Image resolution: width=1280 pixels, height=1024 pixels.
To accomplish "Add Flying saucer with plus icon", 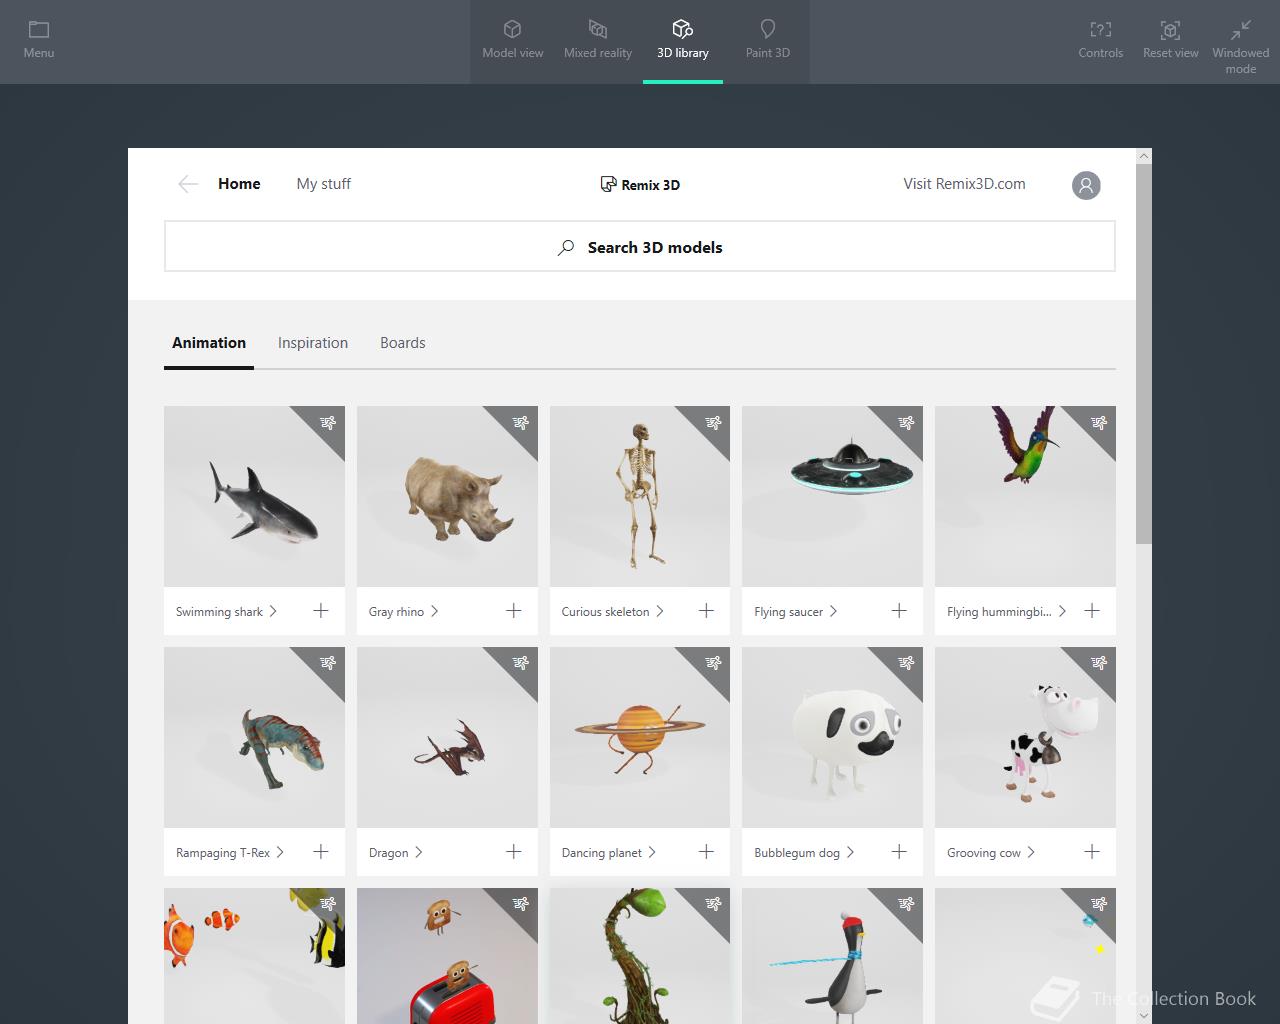I will coord(899,611).
